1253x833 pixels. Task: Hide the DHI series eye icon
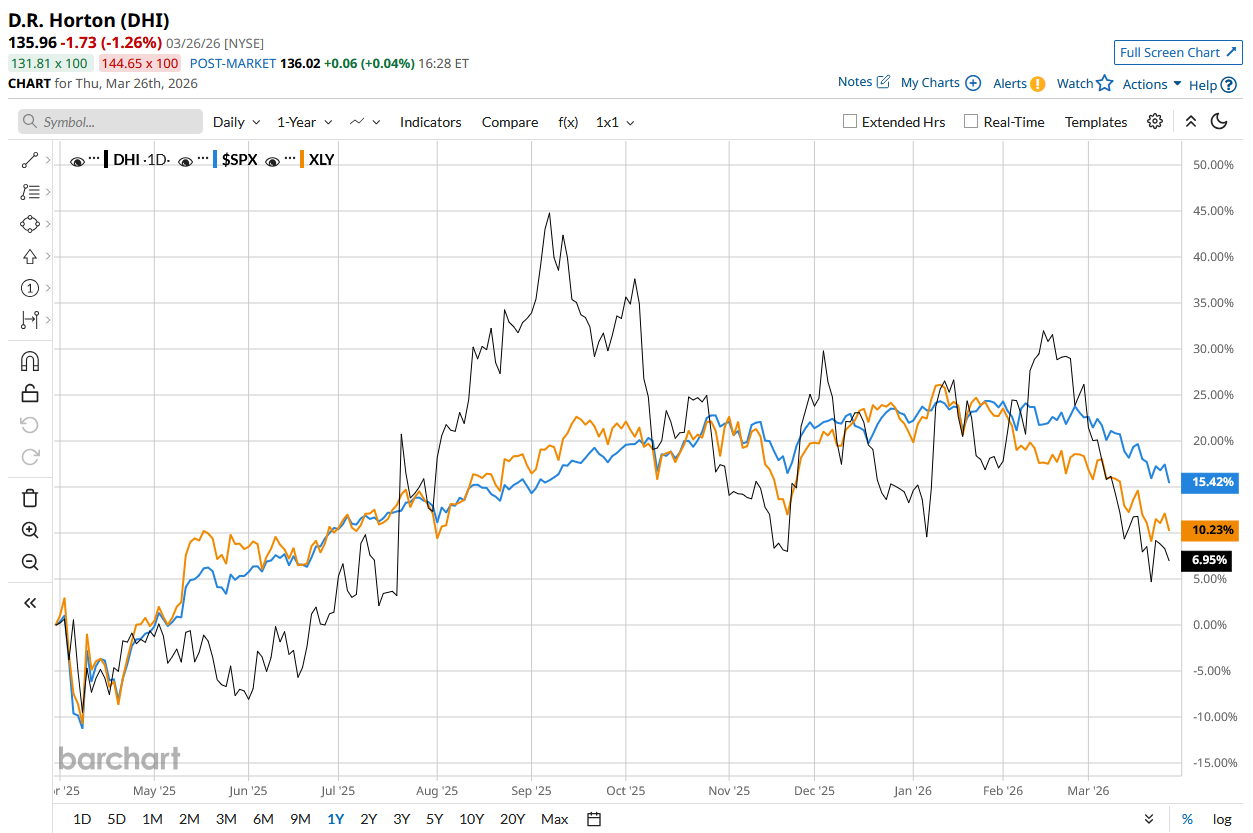(77, 160)
